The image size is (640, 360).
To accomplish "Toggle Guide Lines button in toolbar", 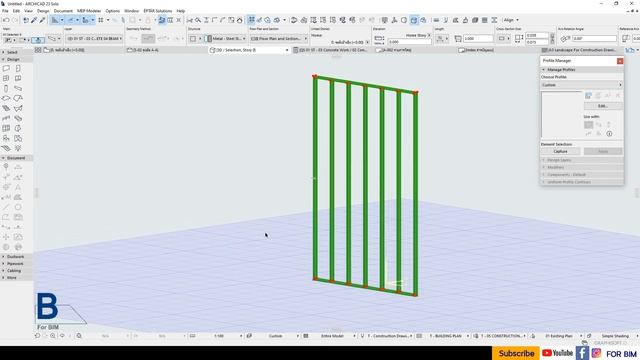I will pos(55,20).
